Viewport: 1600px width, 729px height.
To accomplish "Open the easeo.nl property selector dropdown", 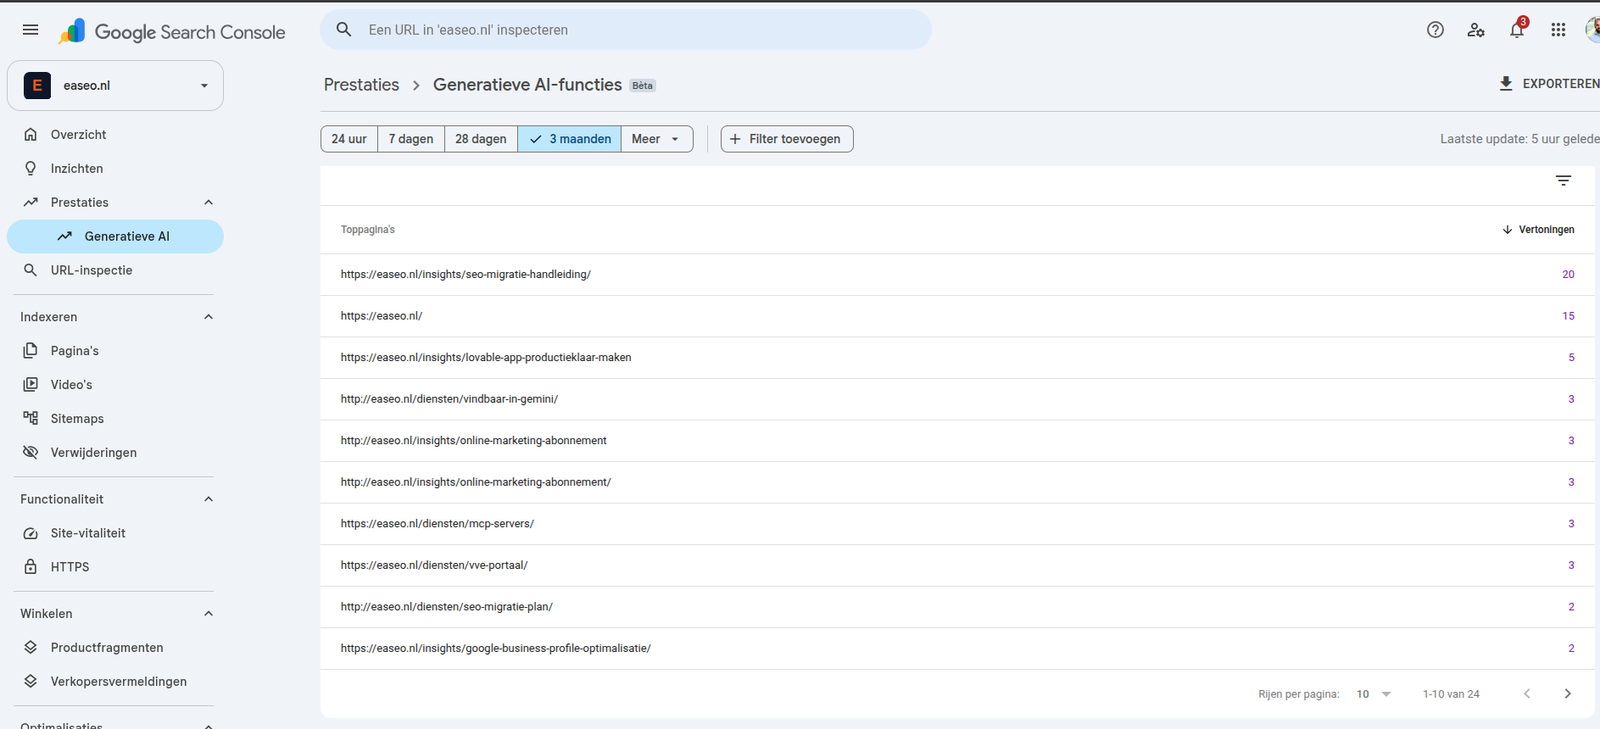I will [x=115, y=85].
